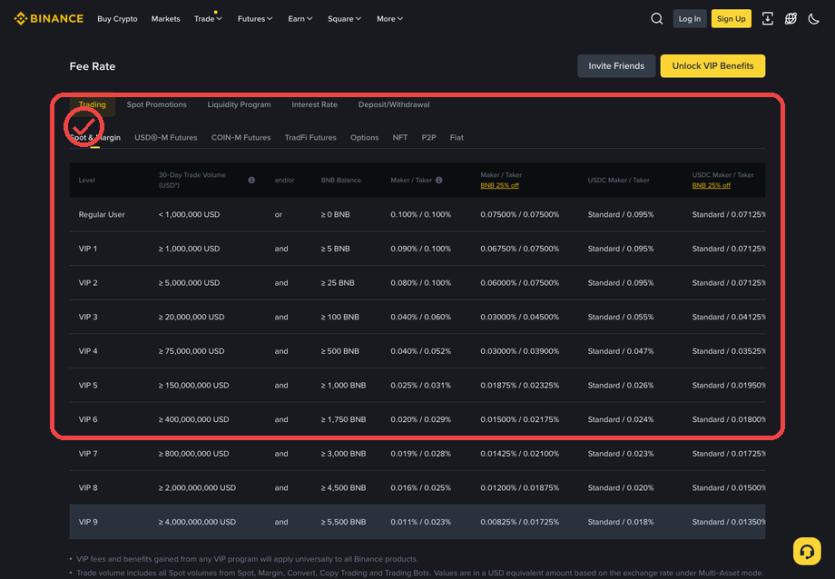Open the customer support headset icon
835x579 pixels.
[806, 551]
